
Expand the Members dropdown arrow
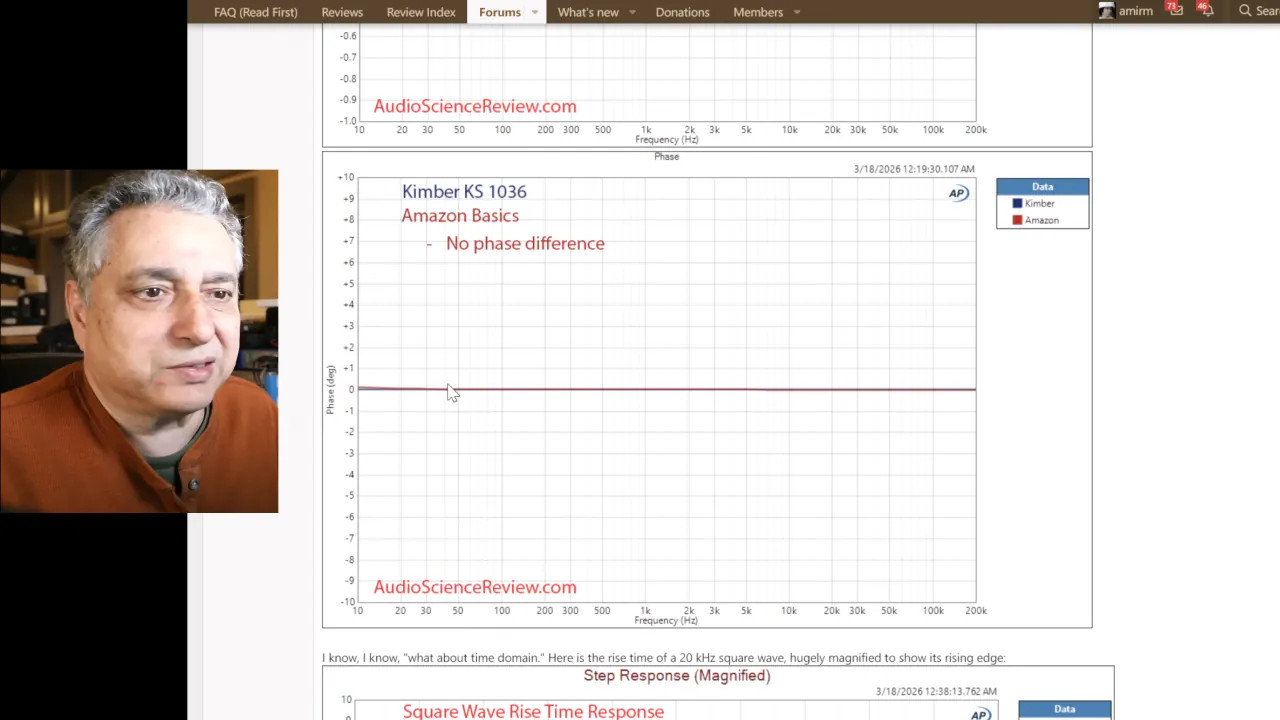(x=797, y=12)
